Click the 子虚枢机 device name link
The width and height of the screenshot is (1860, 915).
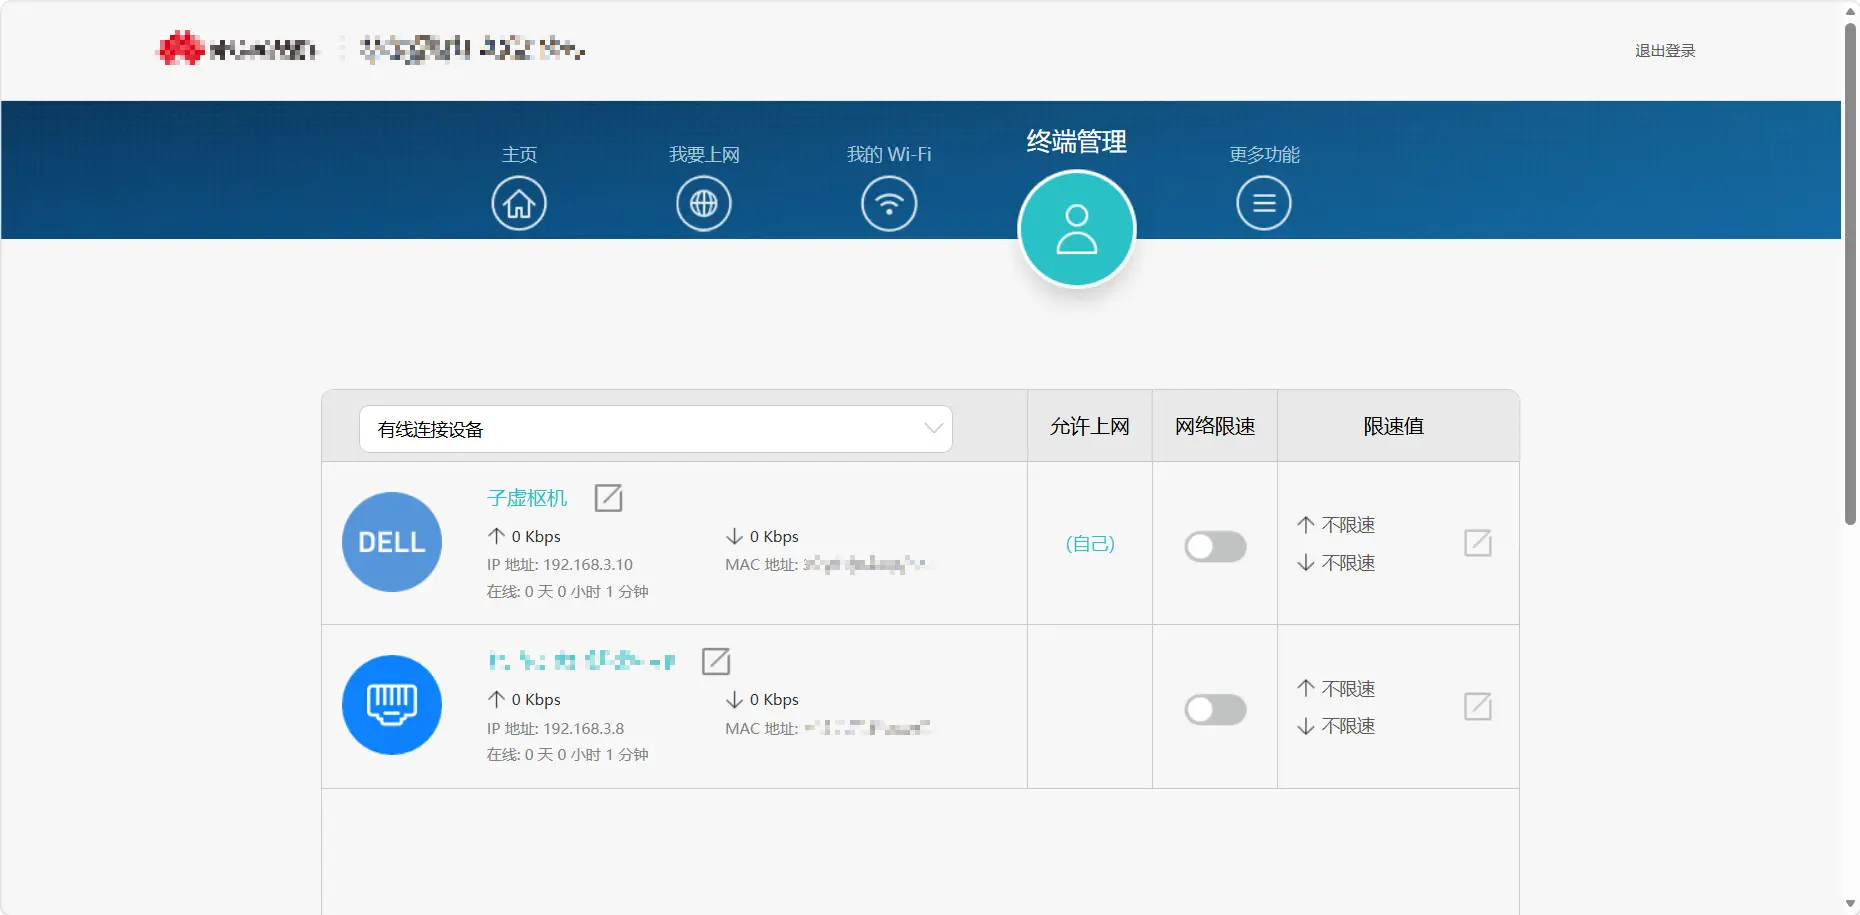(x=527, y=498)
